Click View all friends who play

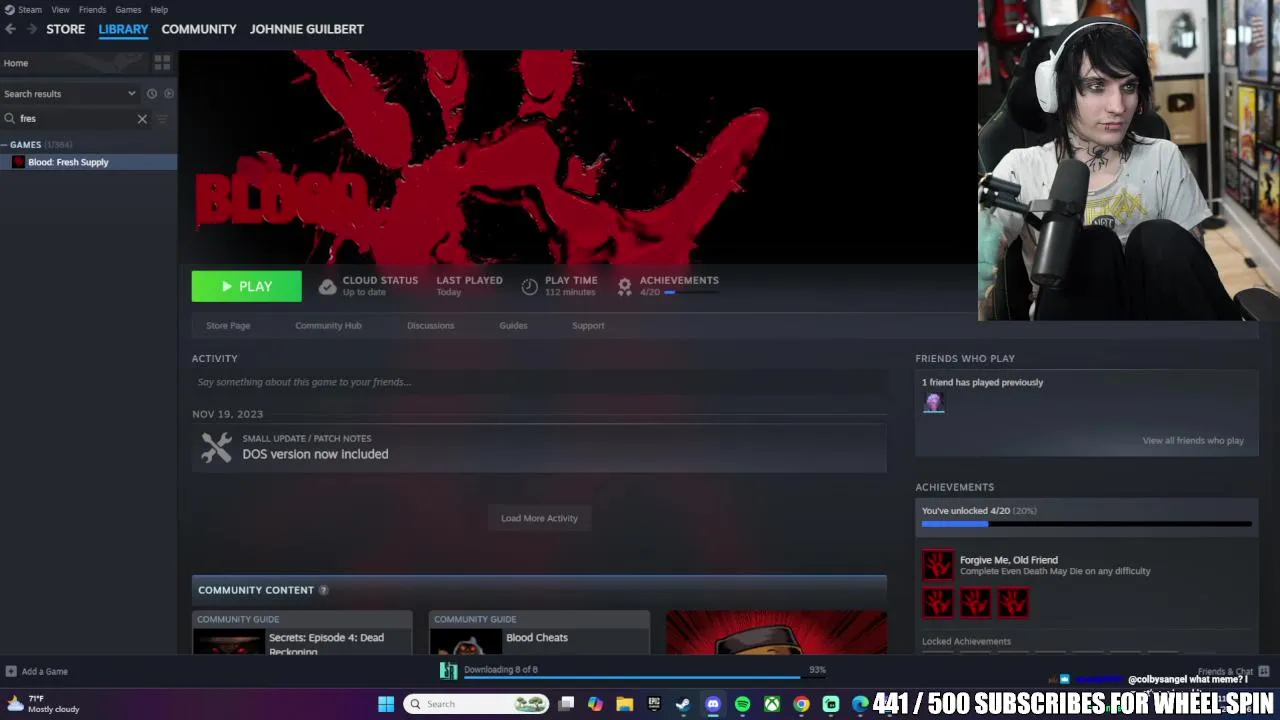(x=1193, y=440)
